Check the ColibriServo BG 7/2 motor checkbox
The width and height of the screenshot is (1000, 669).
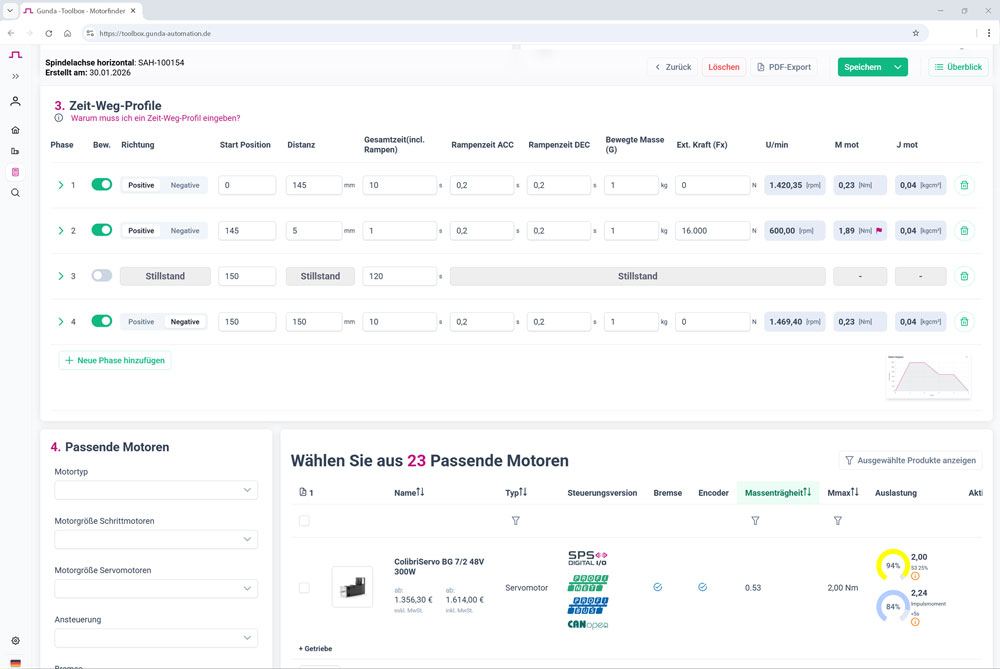pyautogui.click(x=304, y=588)
